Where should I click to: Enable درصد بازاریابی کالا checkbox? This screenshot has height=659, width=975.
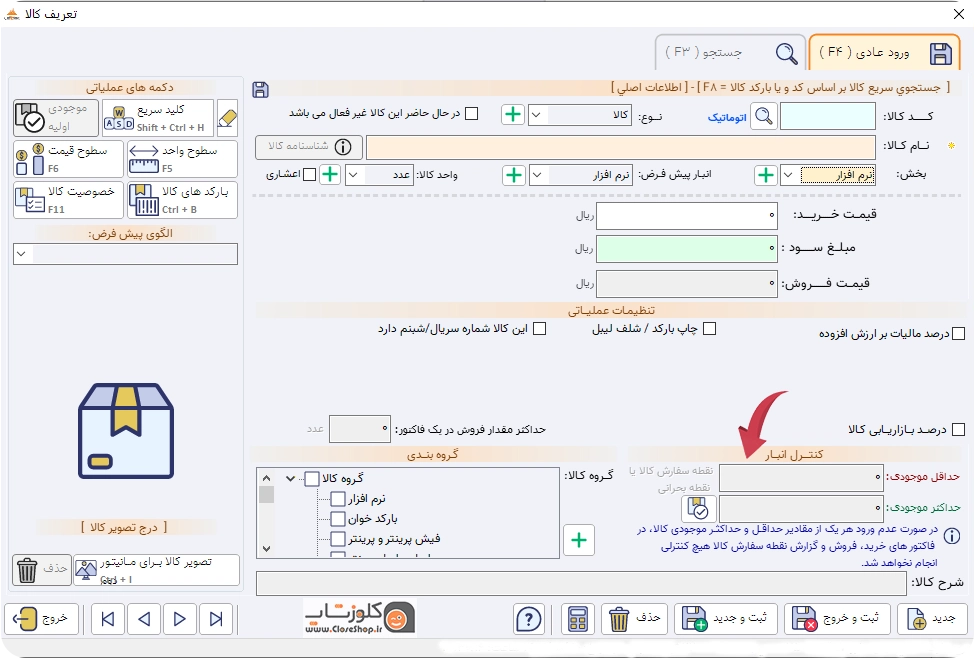click(x=959, y=430)
